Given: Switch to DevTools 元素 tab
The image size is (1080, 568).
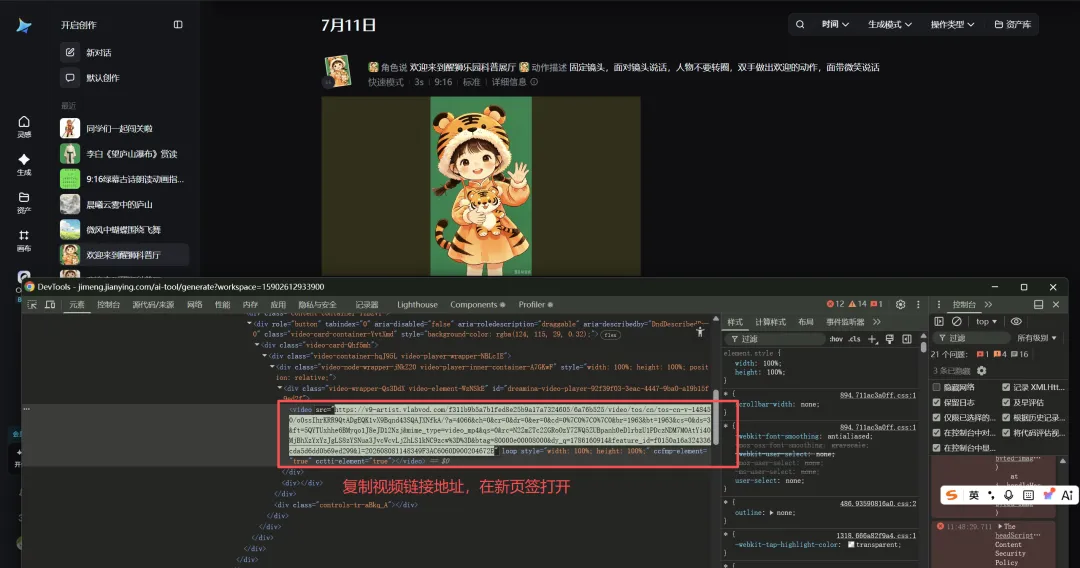Looking at the screenshot, I should click(x=76, y=304).
